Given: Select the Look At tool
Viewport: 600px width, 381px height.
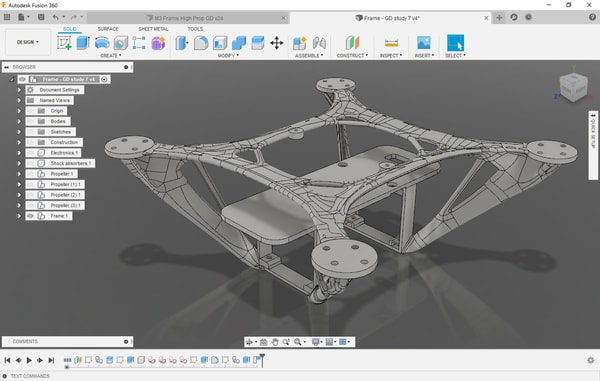Looking at the screenshot, I should pos(263,342).
